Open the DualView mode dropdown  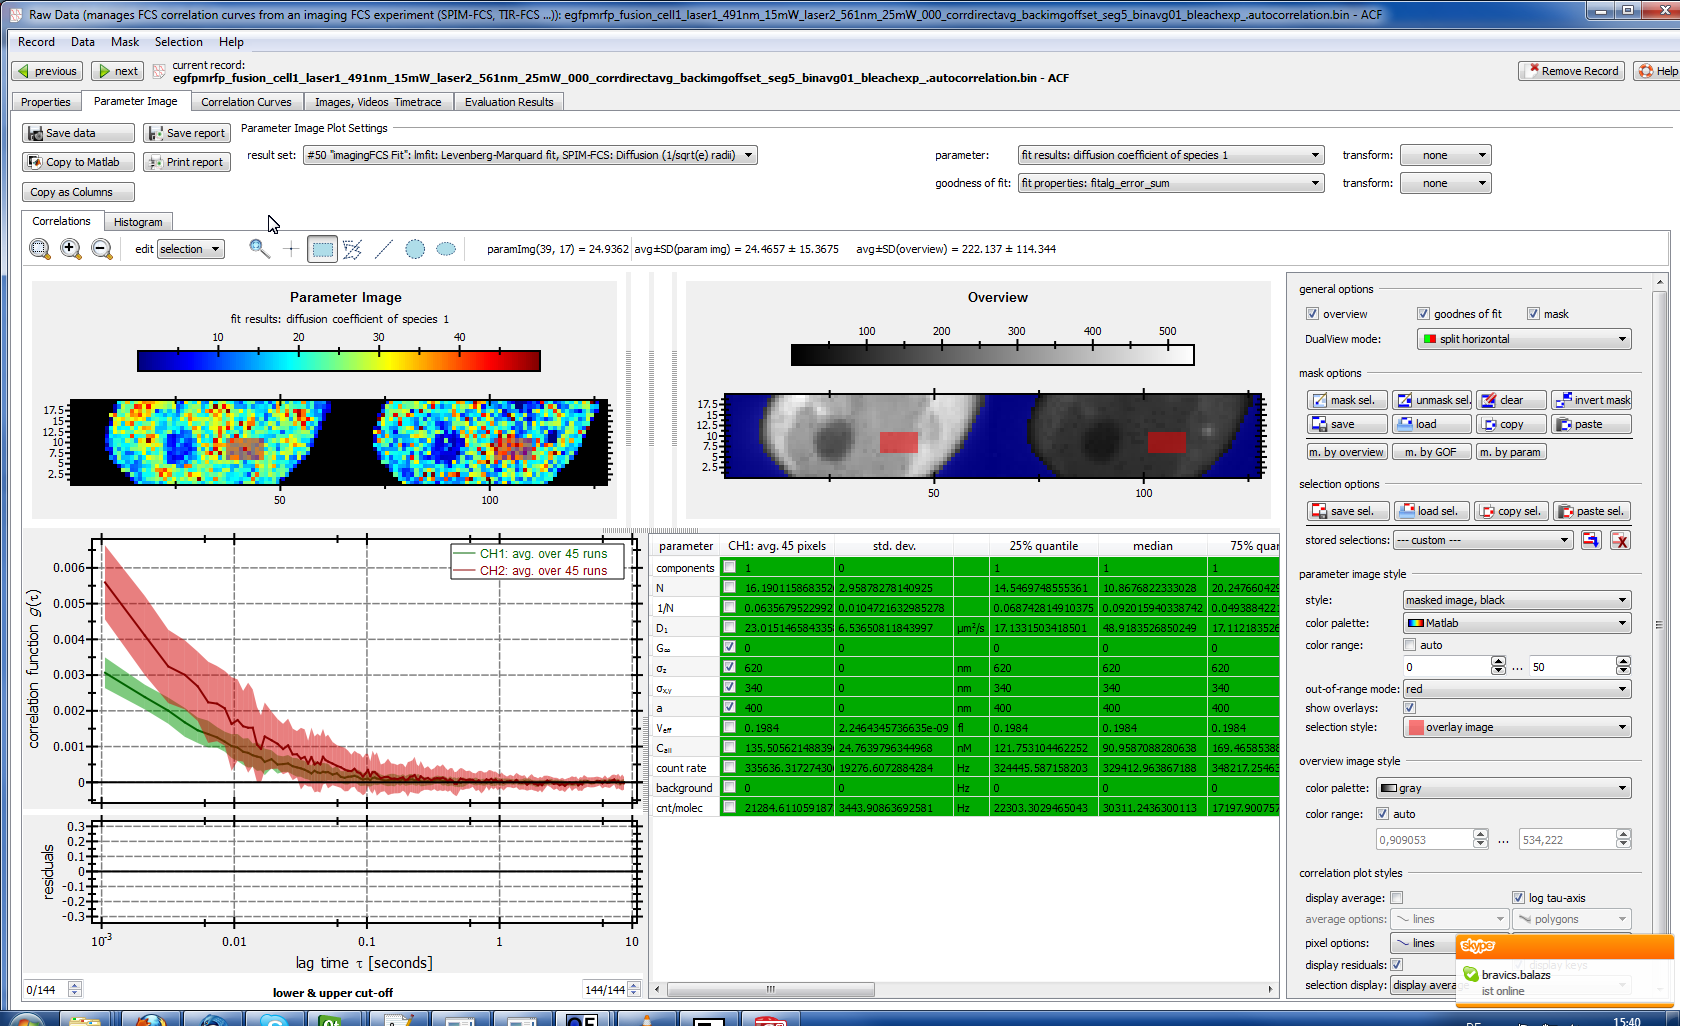click(1524, 339)
